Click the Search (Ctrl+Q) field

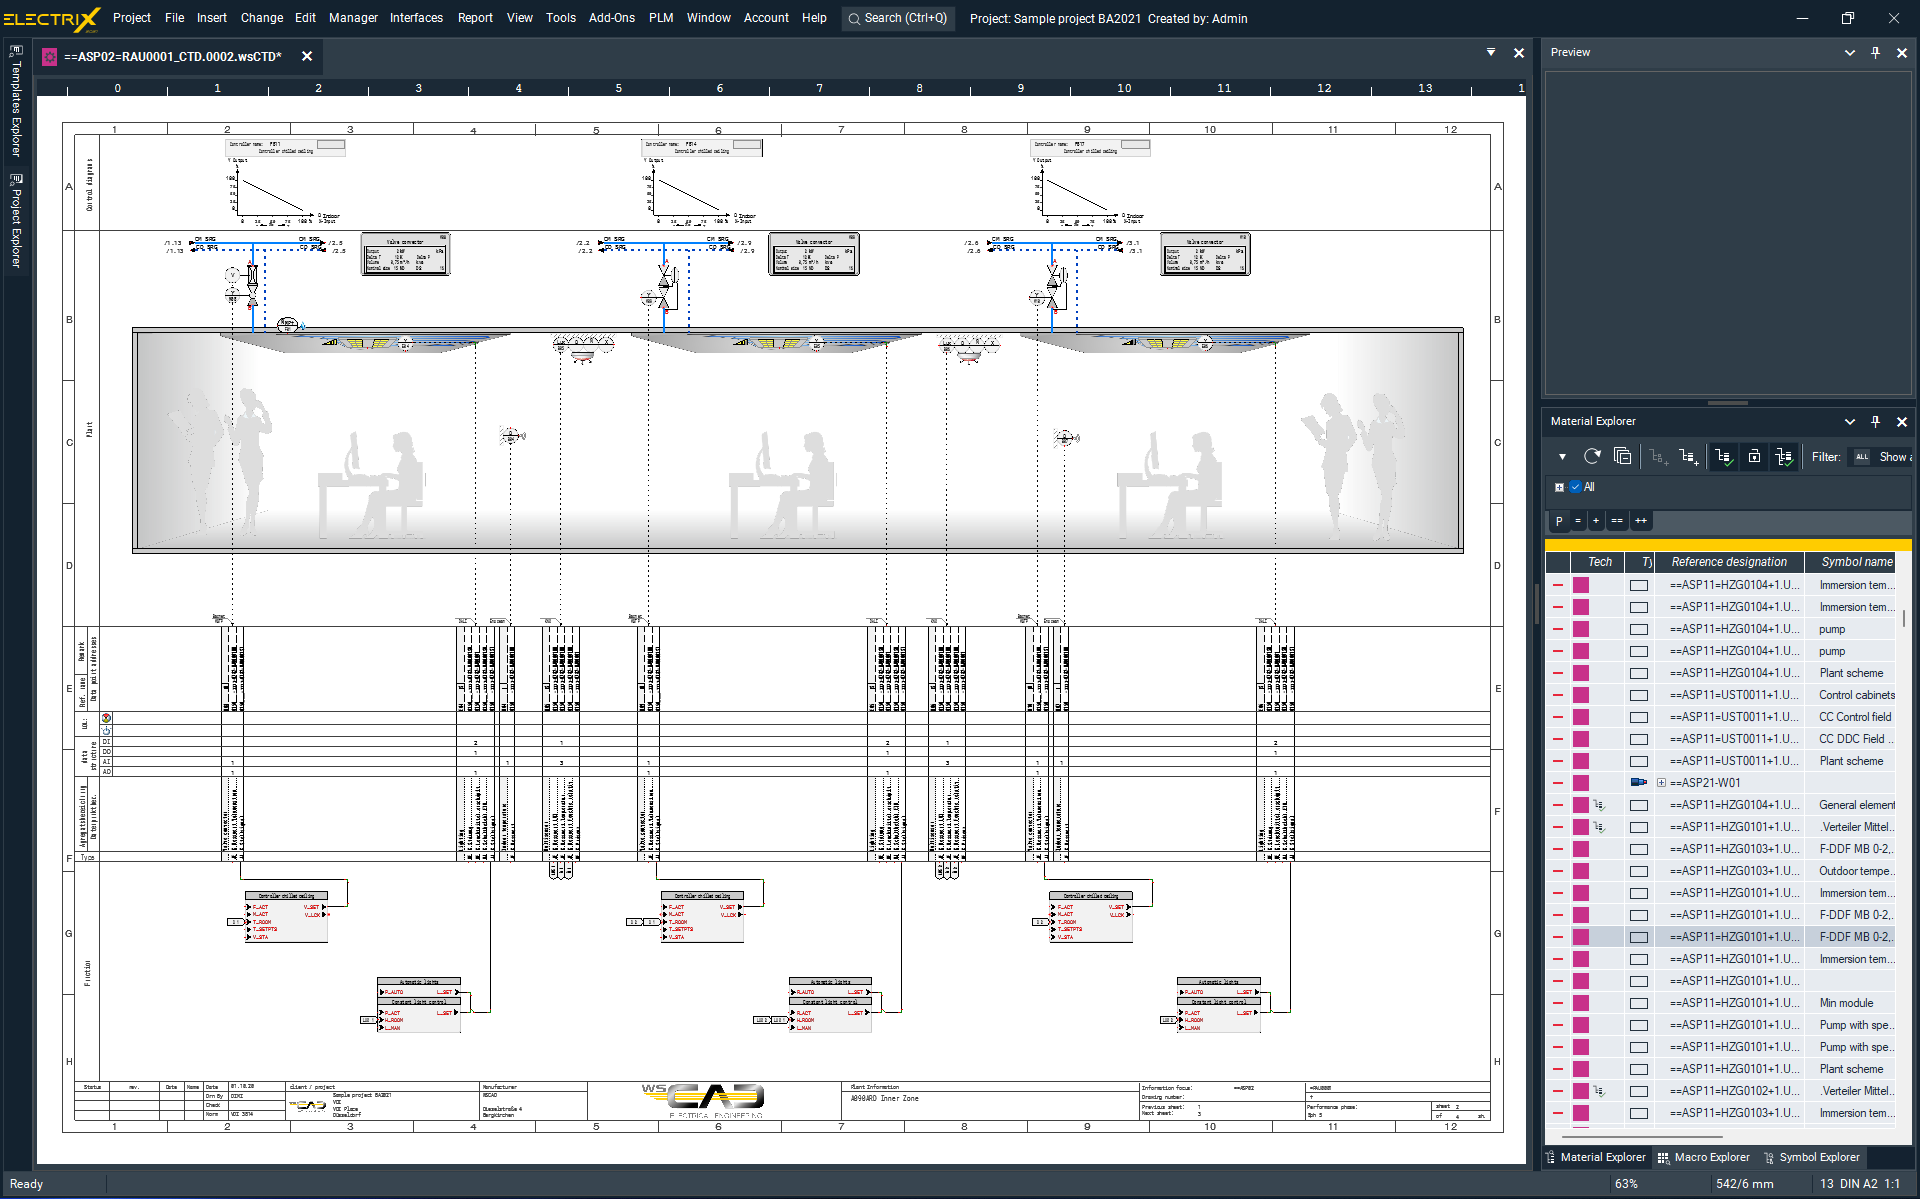point(897,18)
